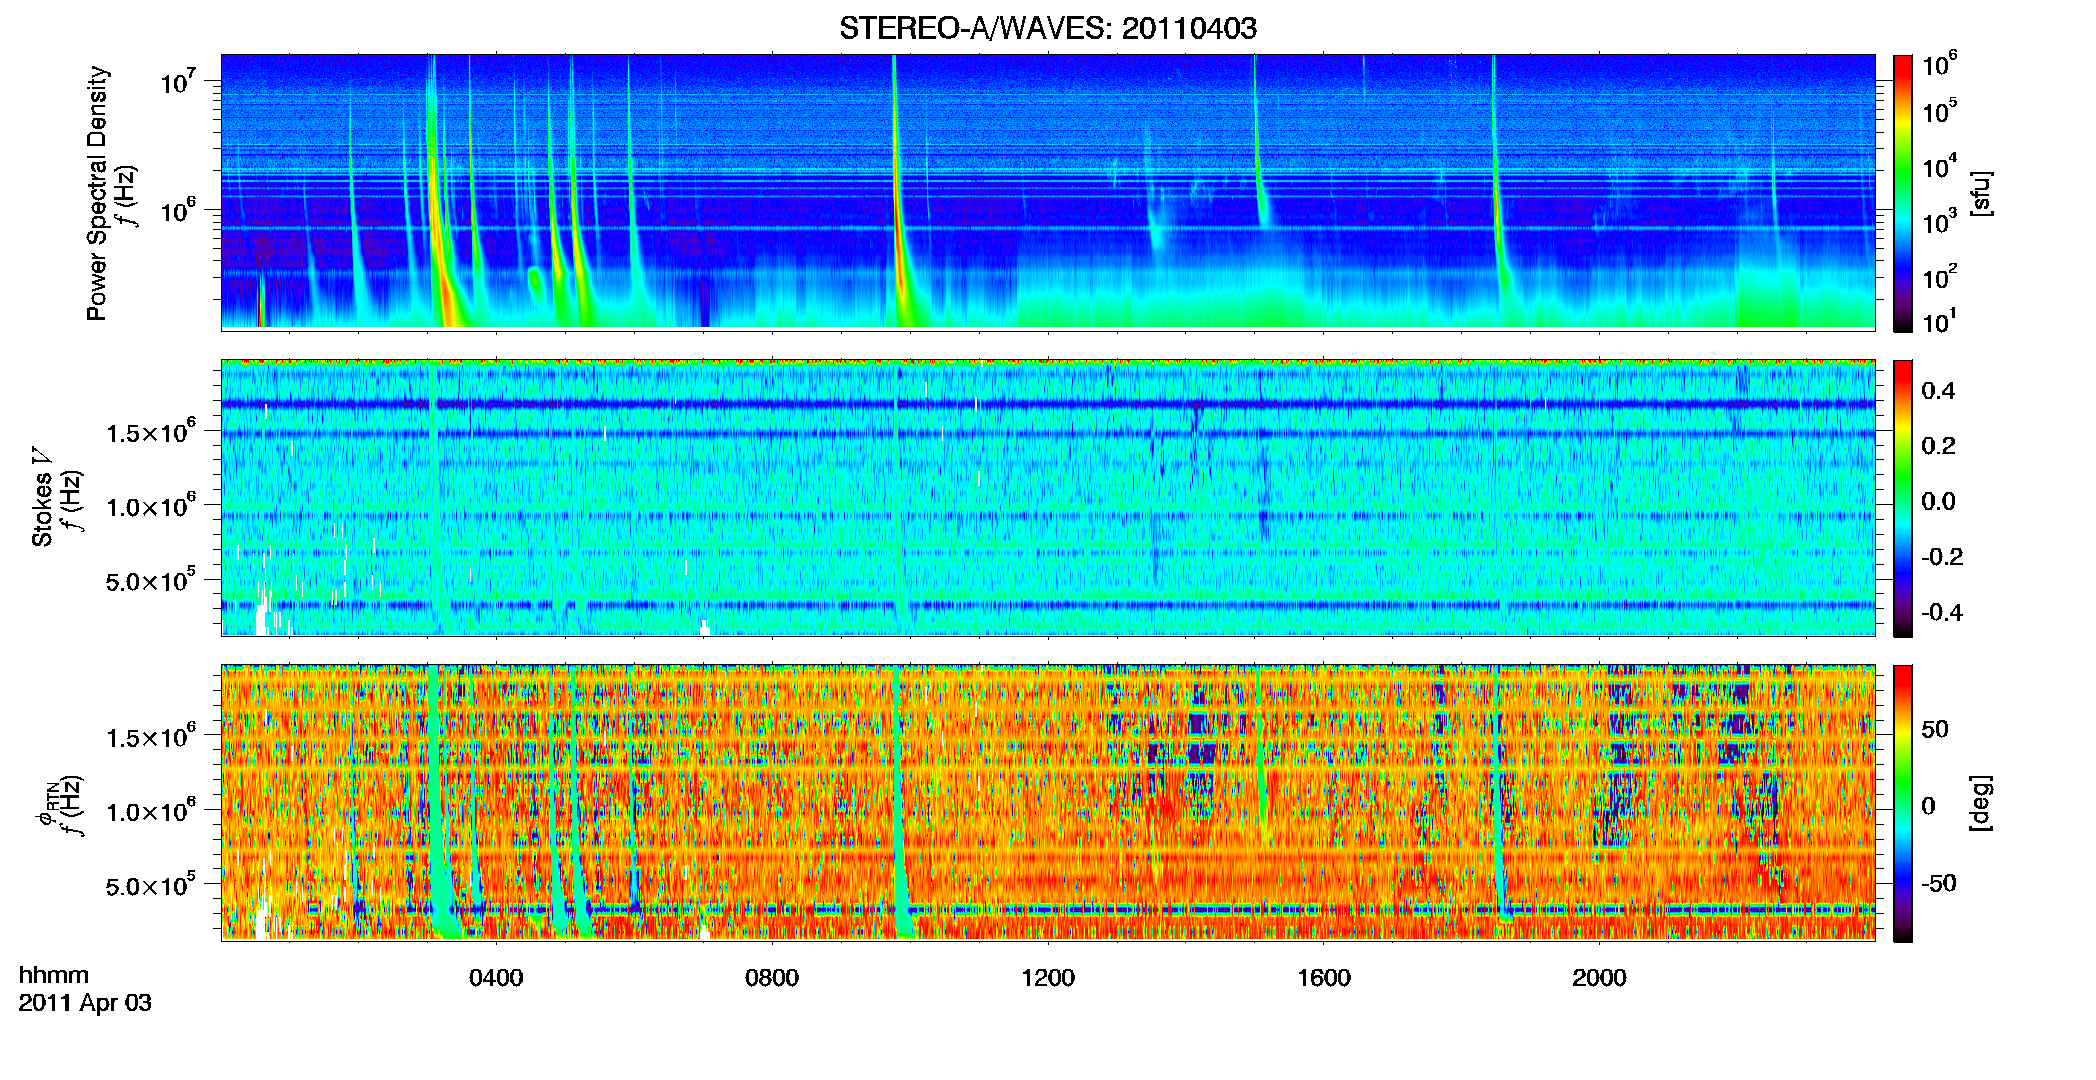2096x1080 pixels.
Task: Click the 1200 time axis tick label
Action: [1048, 978]
